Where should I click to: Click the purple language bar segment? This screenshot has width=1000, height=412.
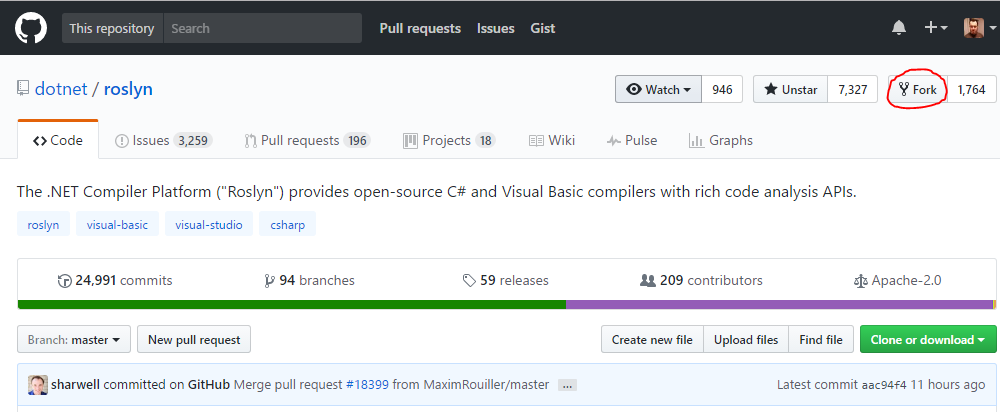pyautogui.click(x=779, y=304)
